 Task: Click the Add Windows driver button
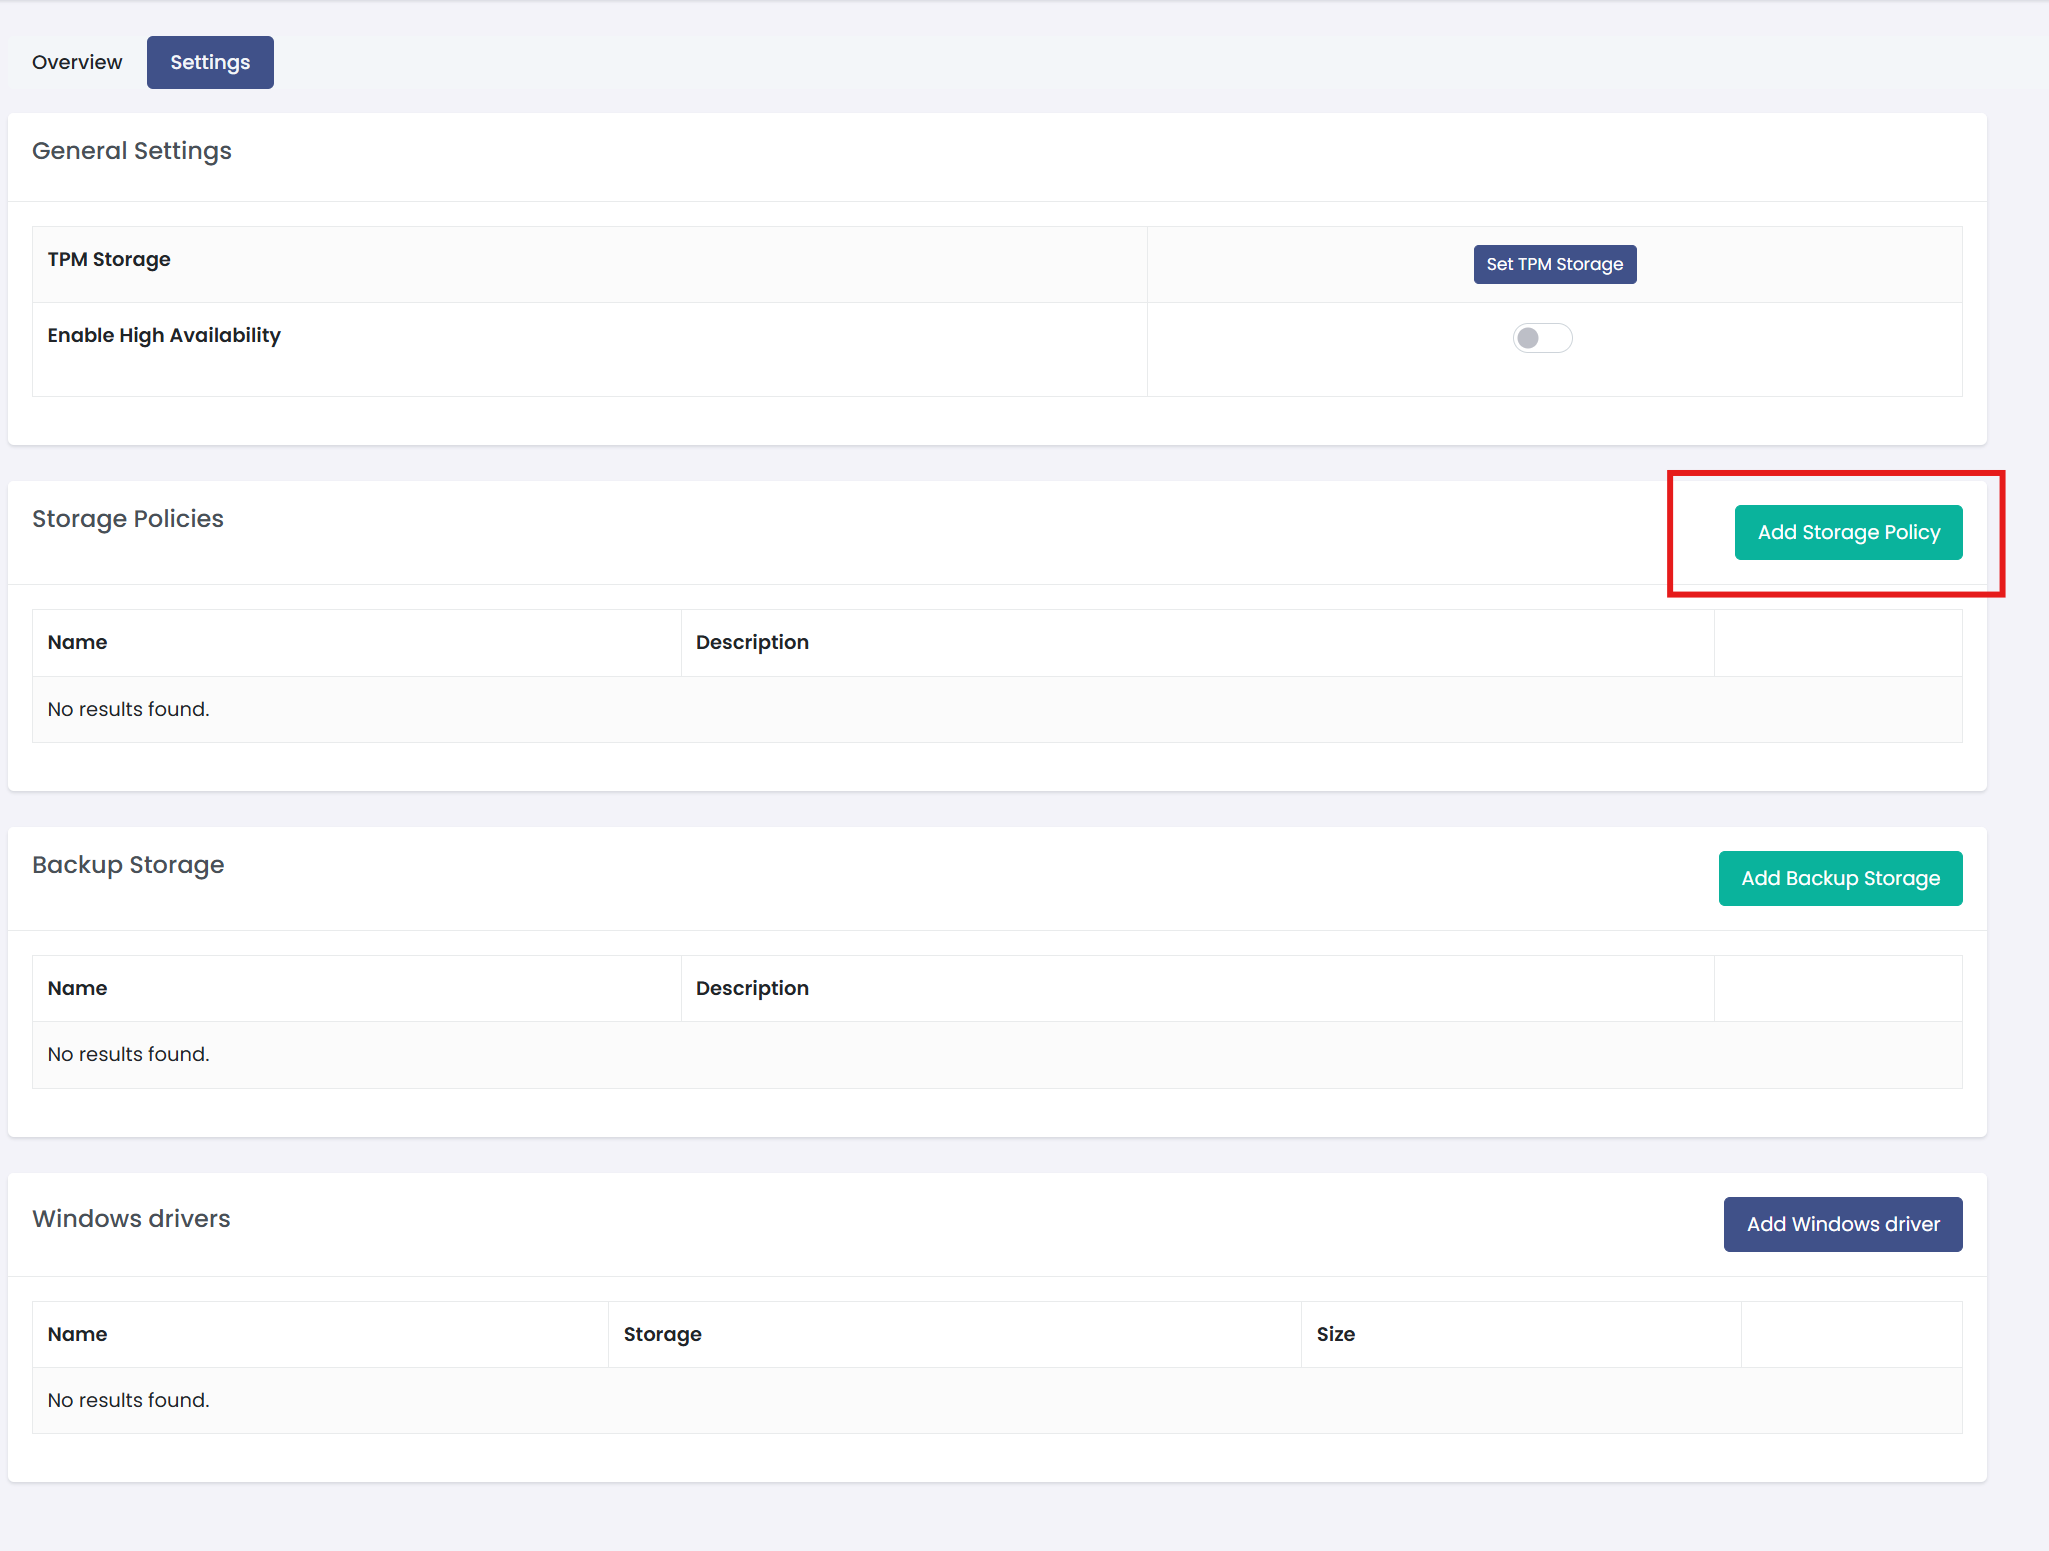tap(1842, 1223)
